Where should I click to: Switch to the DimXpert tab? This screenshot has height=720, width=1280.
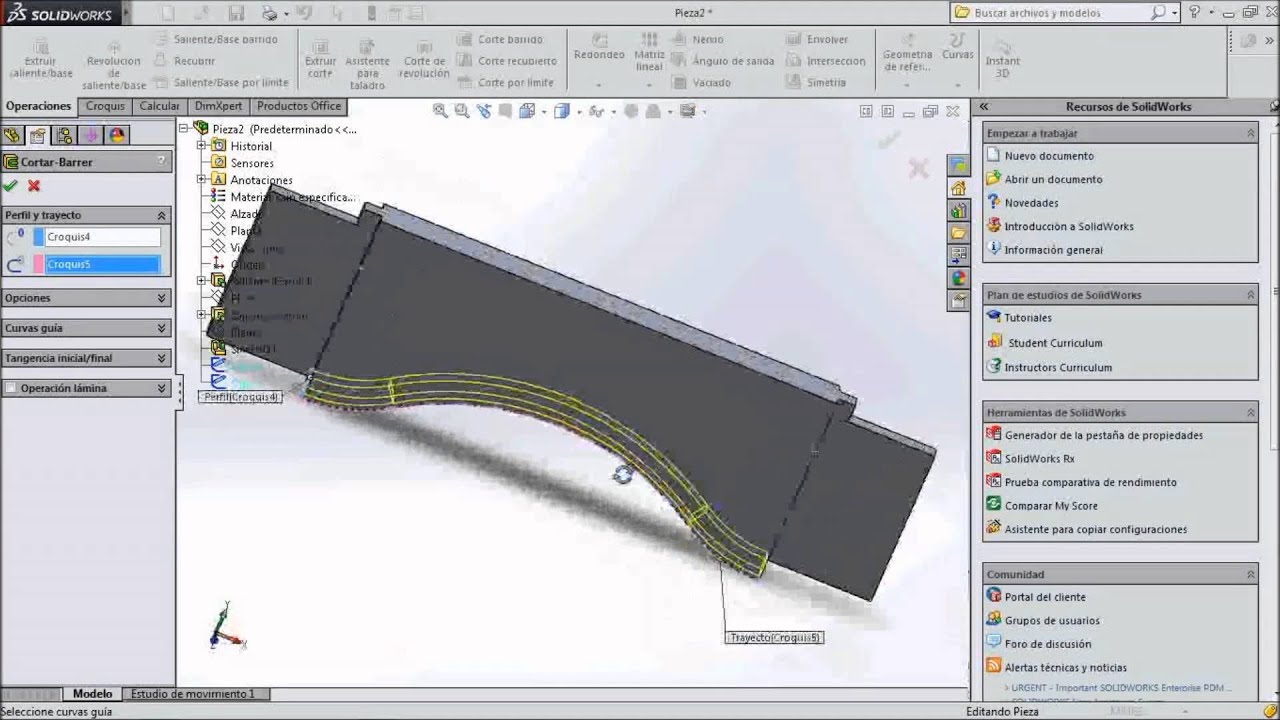(x=218, y=106)
